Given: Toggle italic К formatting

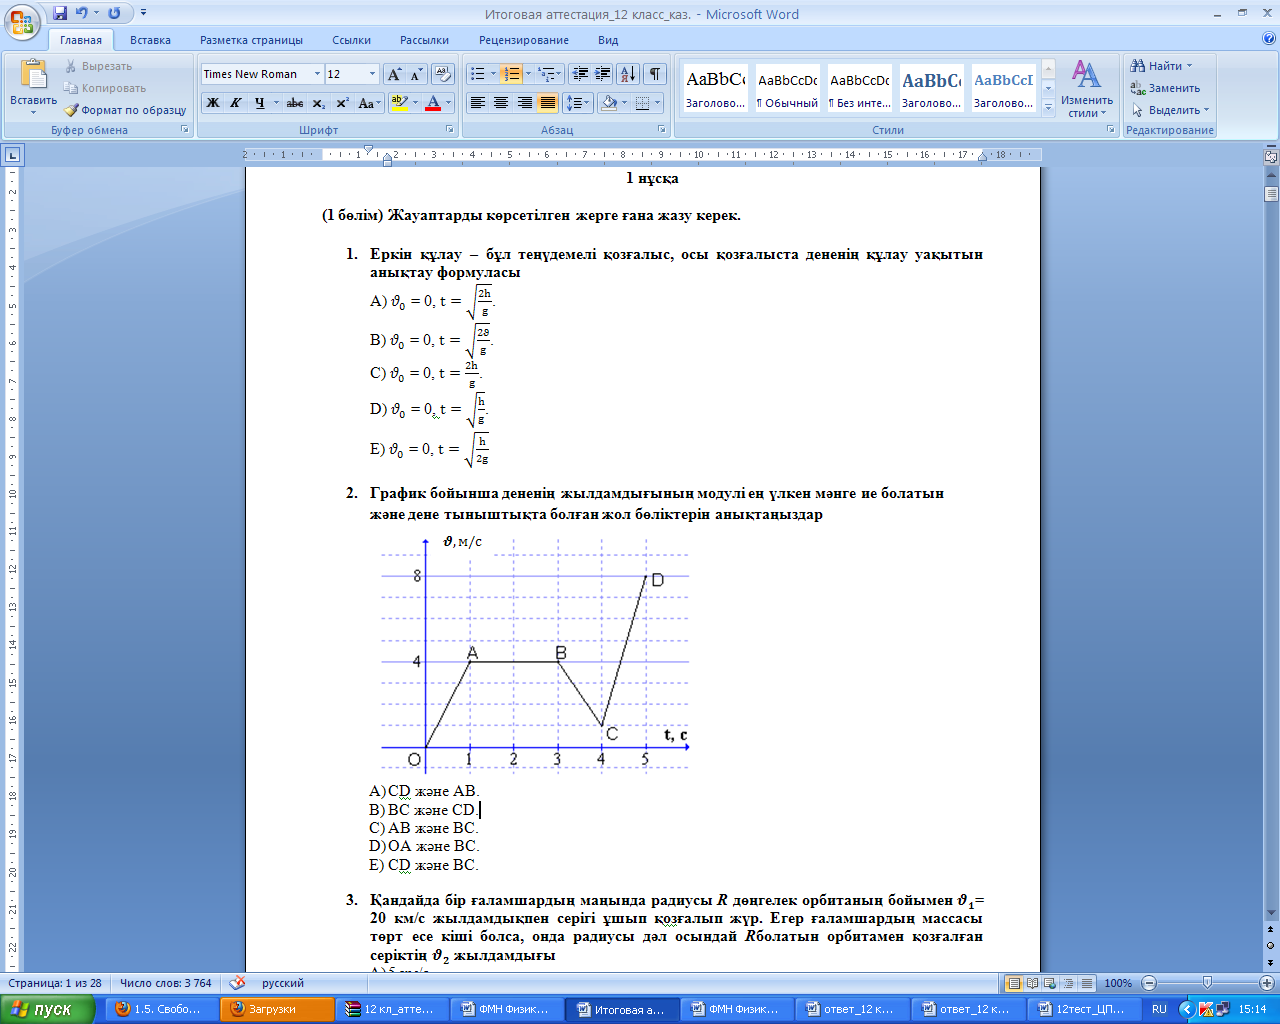Looking at the screenshot, I should (x=236, y=103).
